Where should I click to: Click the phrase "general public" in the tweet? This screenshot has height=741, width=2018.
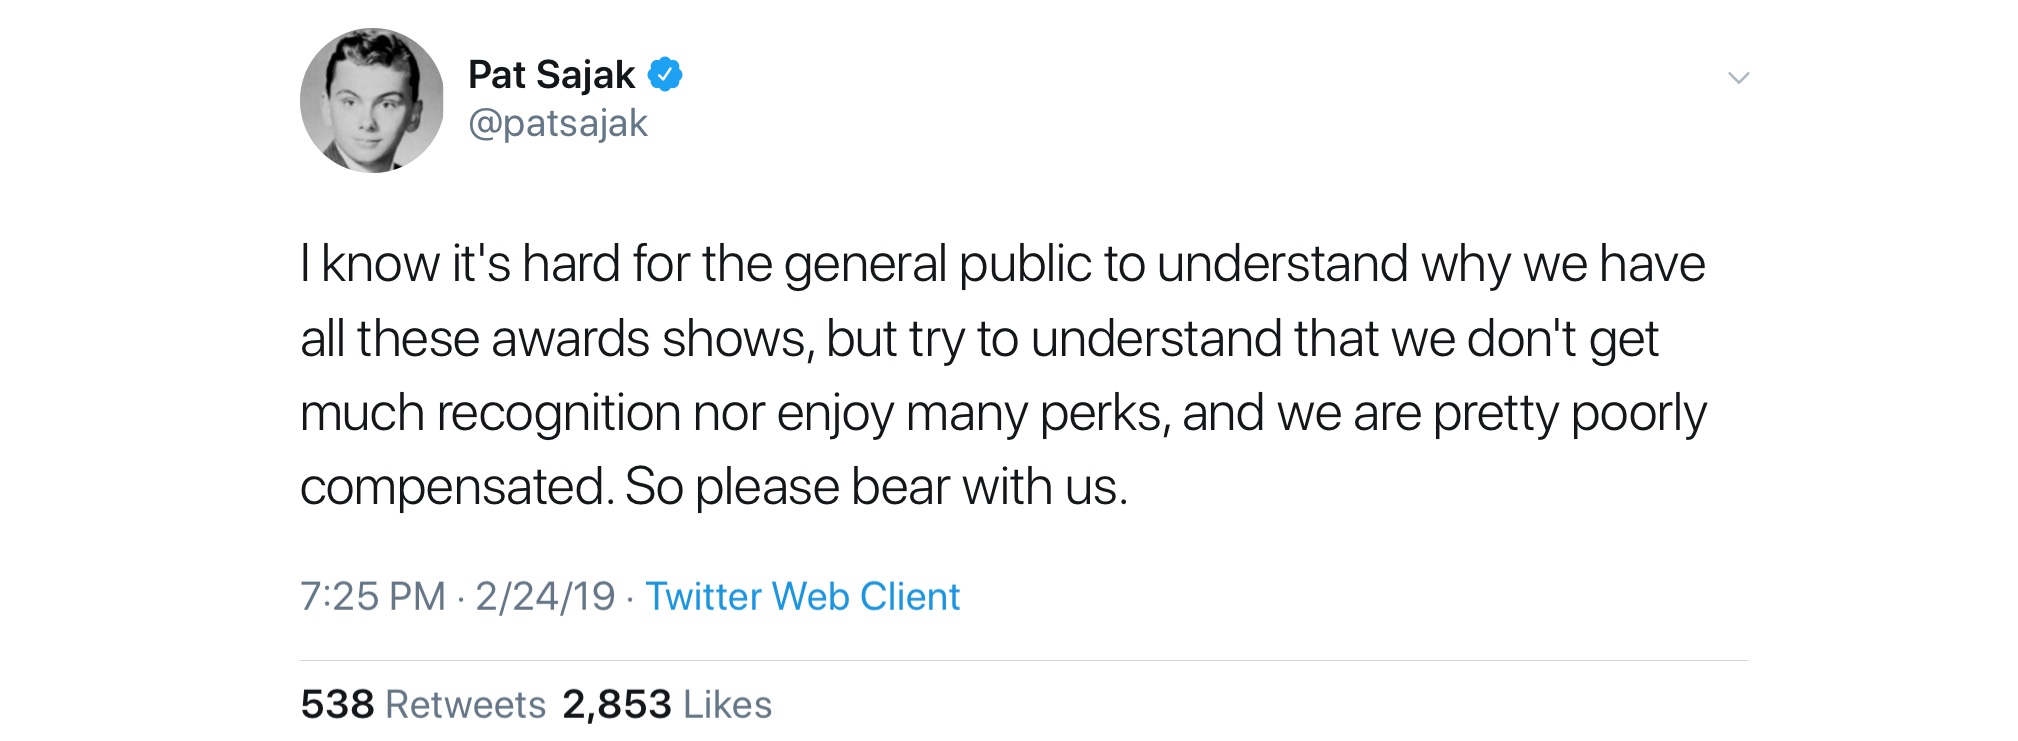click(x=937, y=264)
